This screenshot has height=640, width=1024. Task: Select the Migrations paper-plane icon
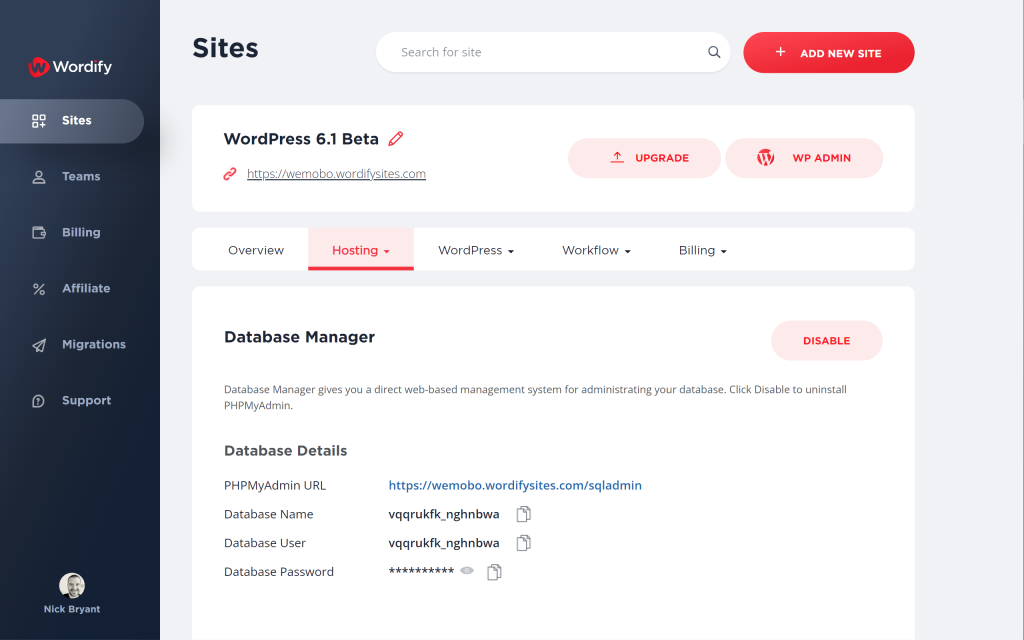pyautogui.click(x=38, y=344)
